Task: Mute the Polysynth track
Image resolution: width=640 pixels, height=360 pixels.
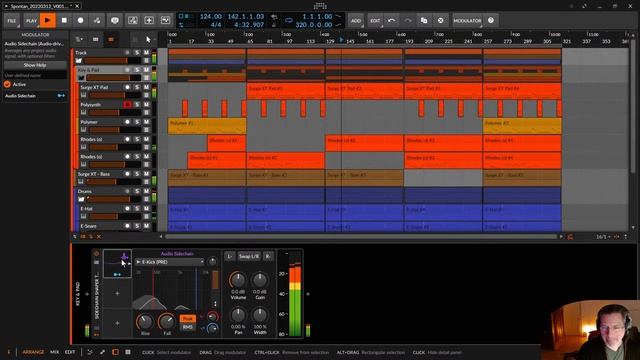Action: click(x=146, y=104)
